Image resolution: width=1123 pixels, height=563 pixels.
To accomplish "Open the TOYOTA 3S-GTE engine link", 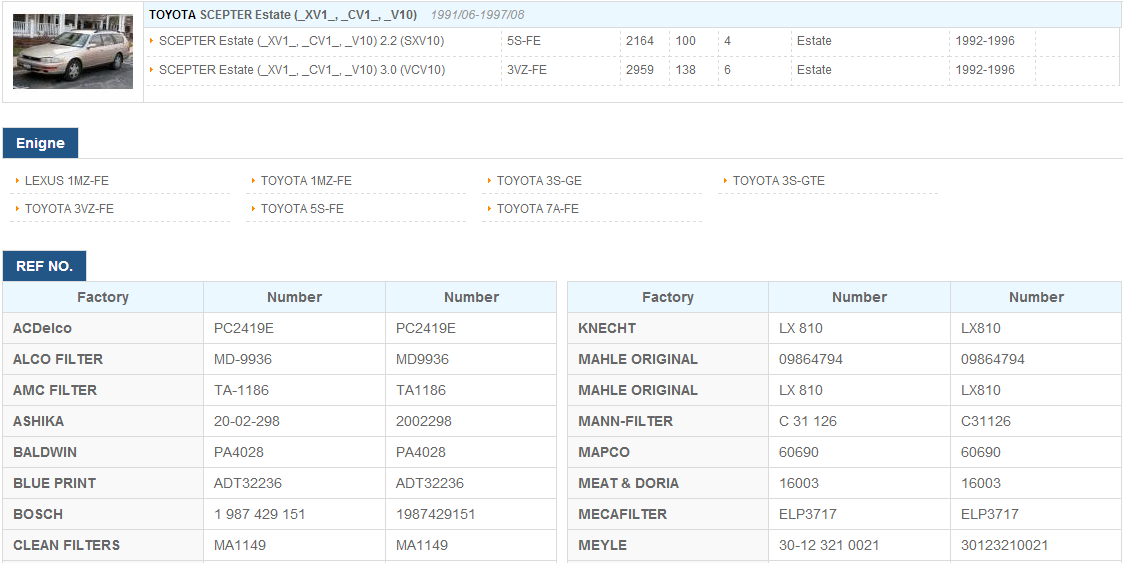I will (x=779, y=181).
